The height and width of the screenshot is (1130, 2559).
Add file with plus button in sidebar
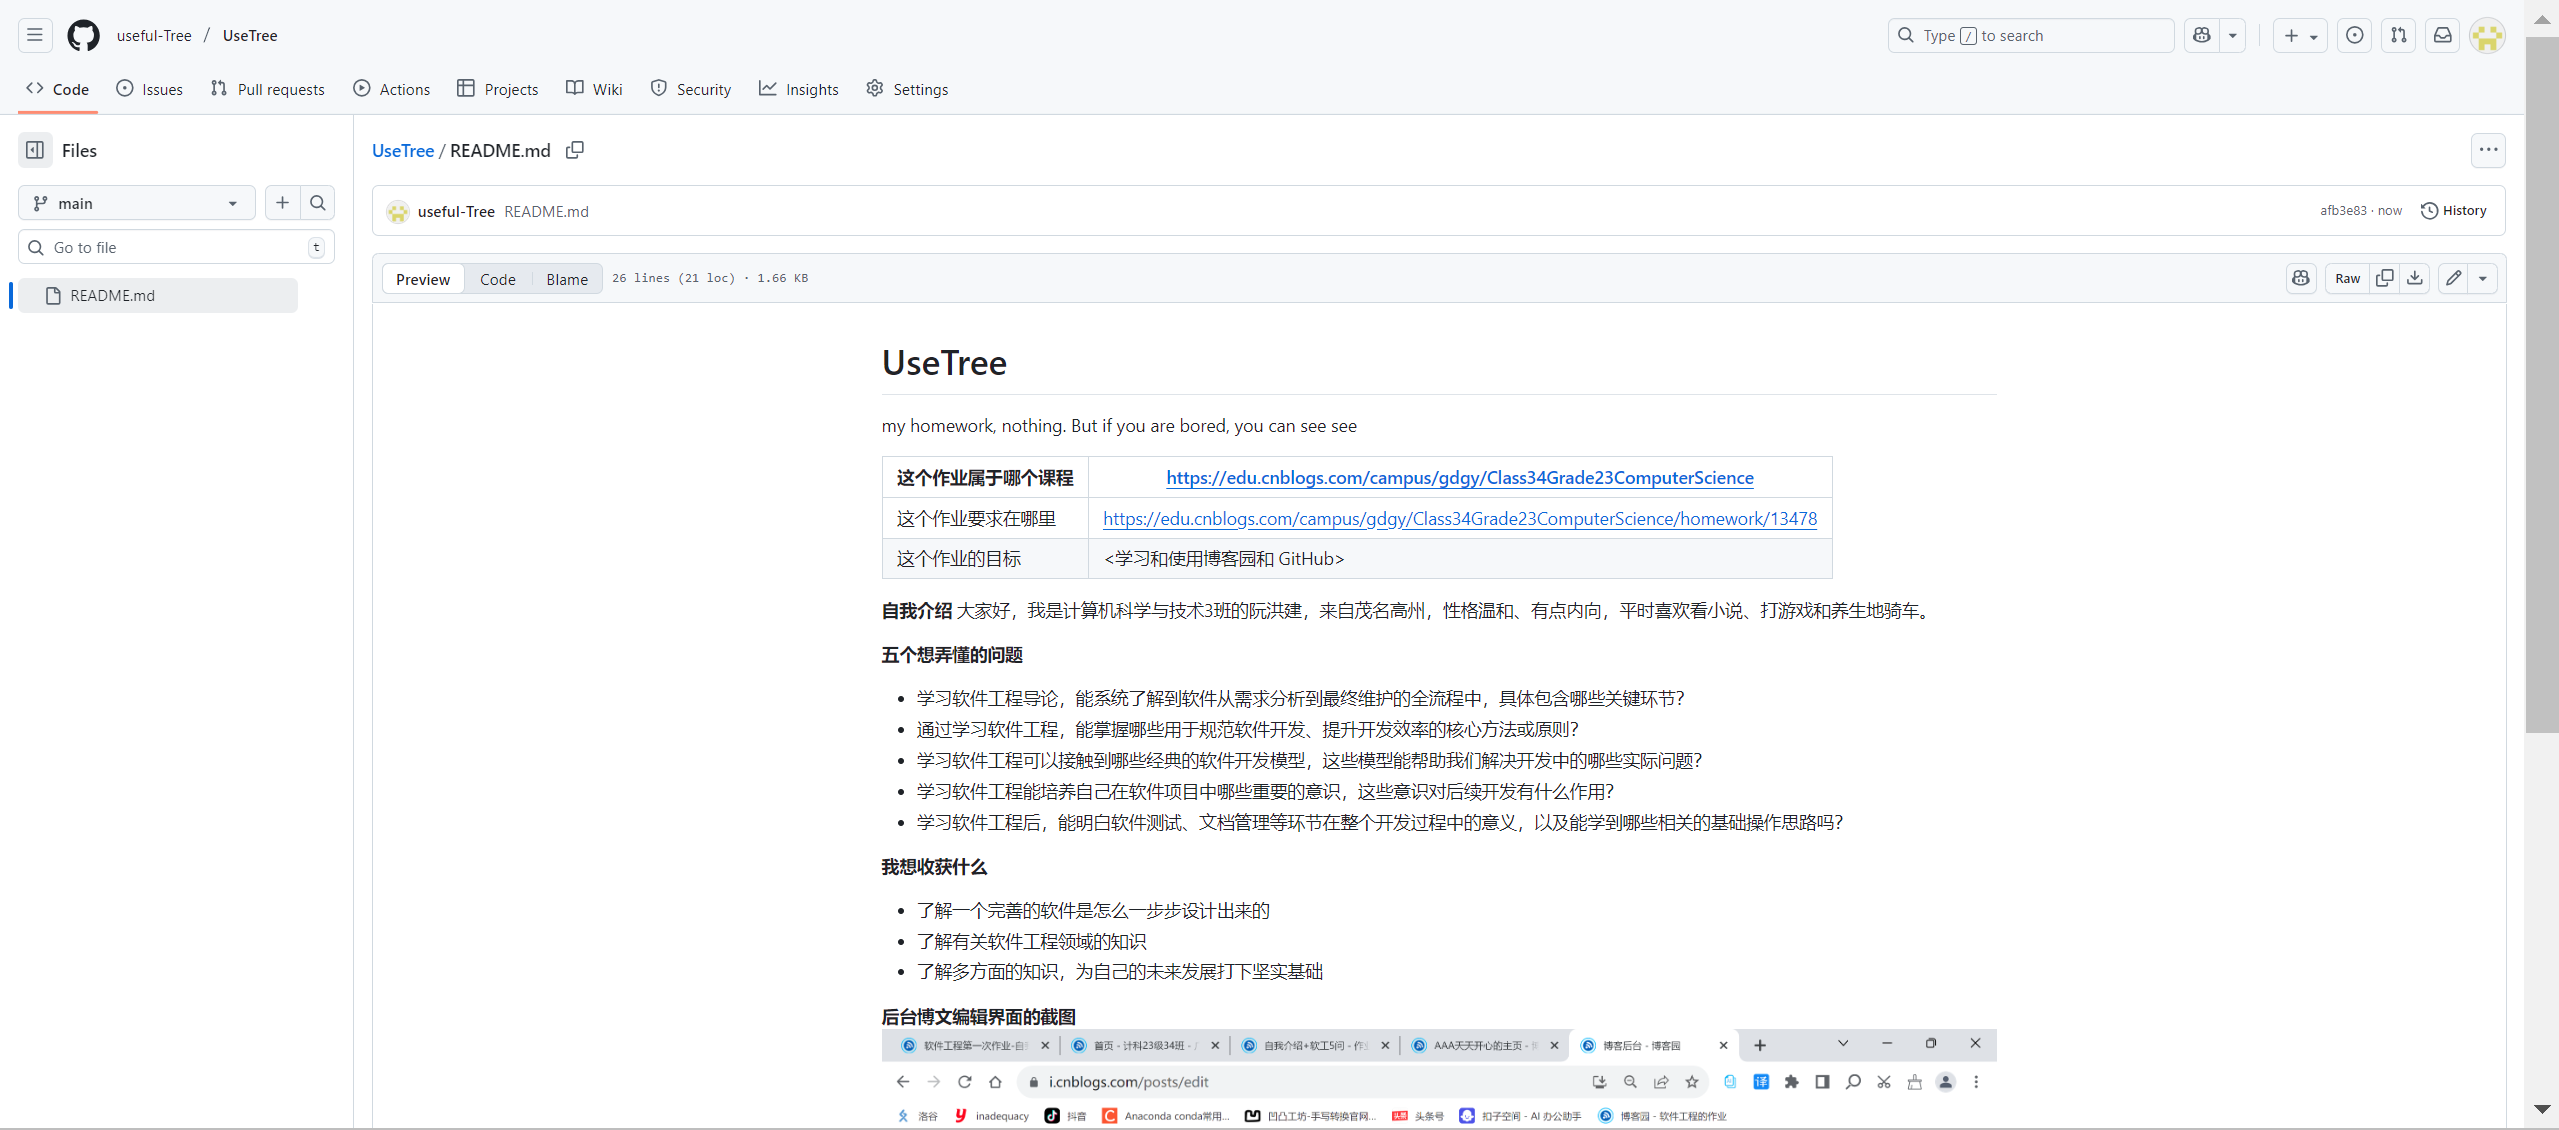(x=283, y=203)
